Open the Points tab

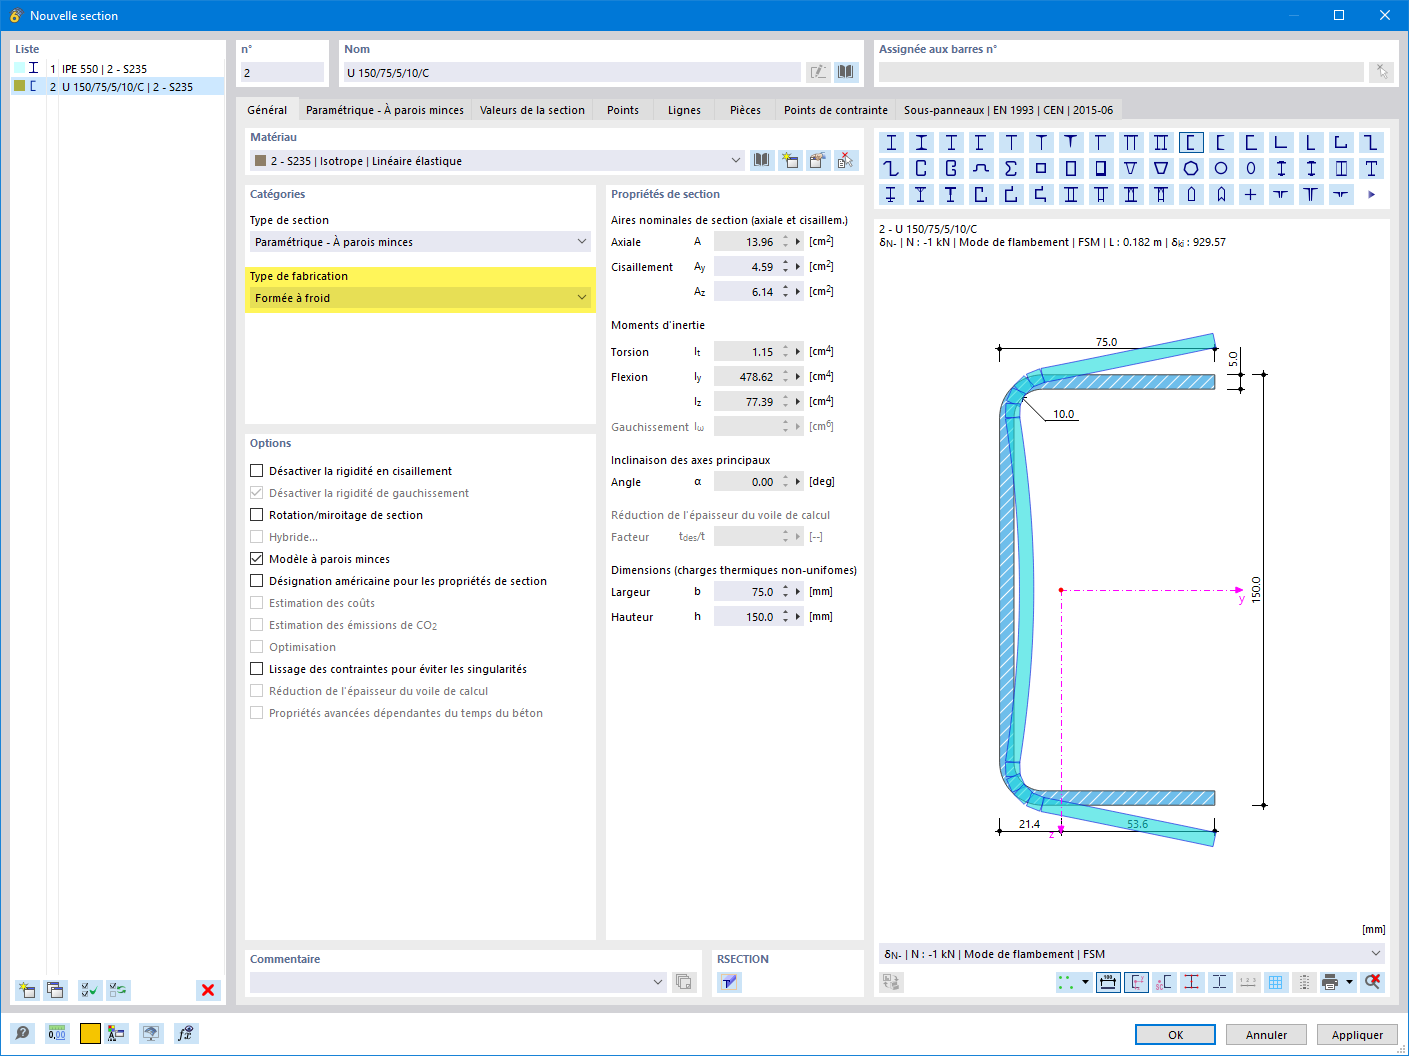[623, 110]
